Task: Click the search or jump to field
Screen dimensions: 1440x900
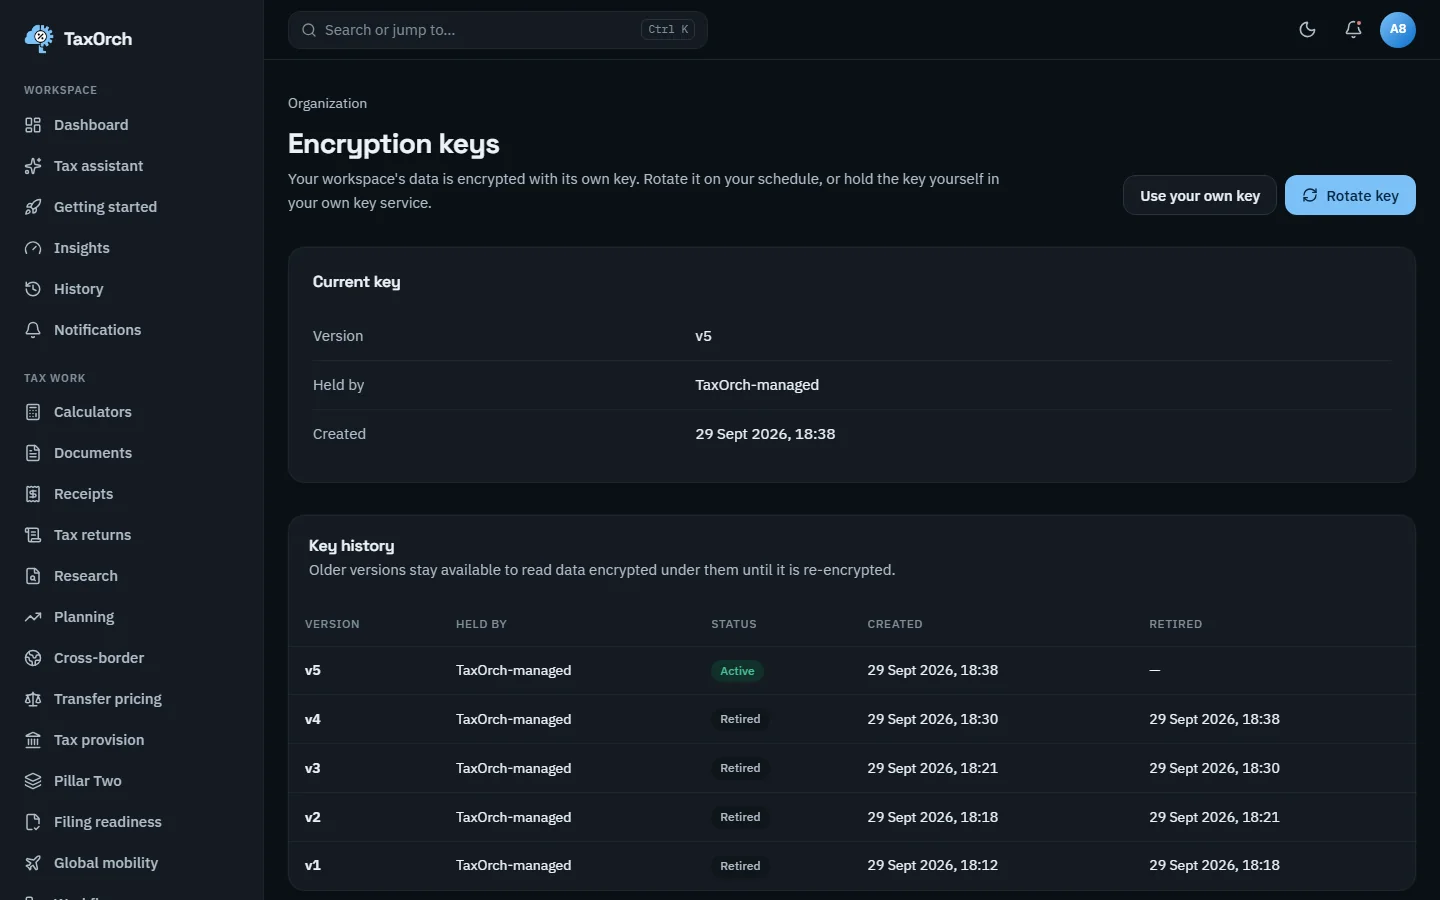Action: tap(498, 30)
